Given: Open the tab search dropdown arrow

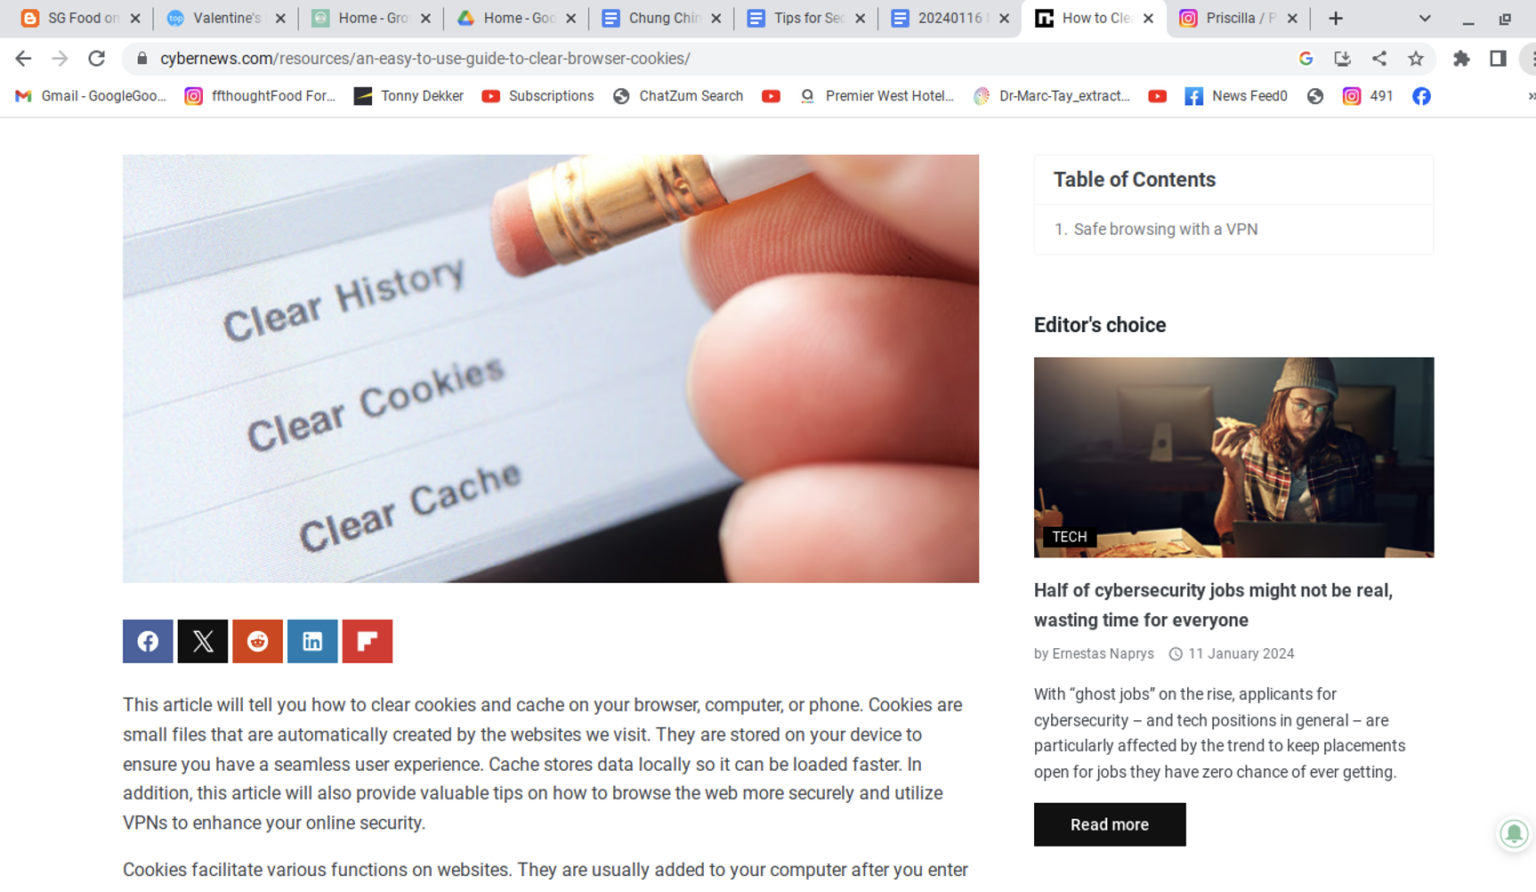Looking at the screenshot, I should pyautogui.click(x=1425, y=18).
